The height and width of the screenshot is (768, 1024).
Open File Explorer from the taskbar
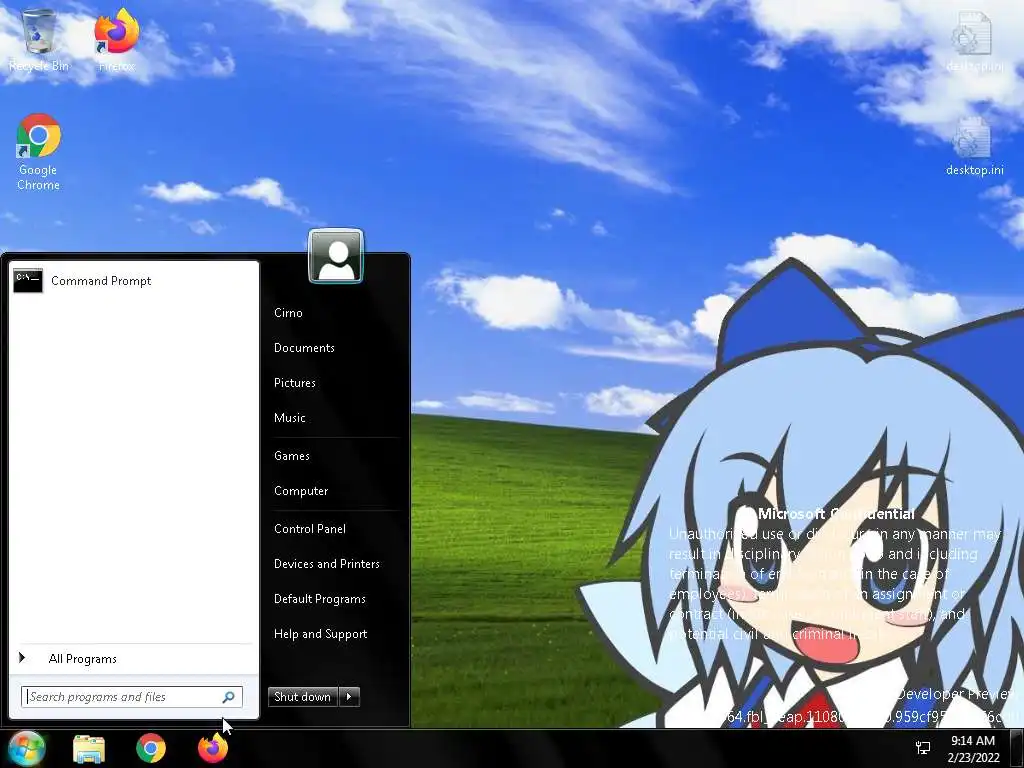89,749
